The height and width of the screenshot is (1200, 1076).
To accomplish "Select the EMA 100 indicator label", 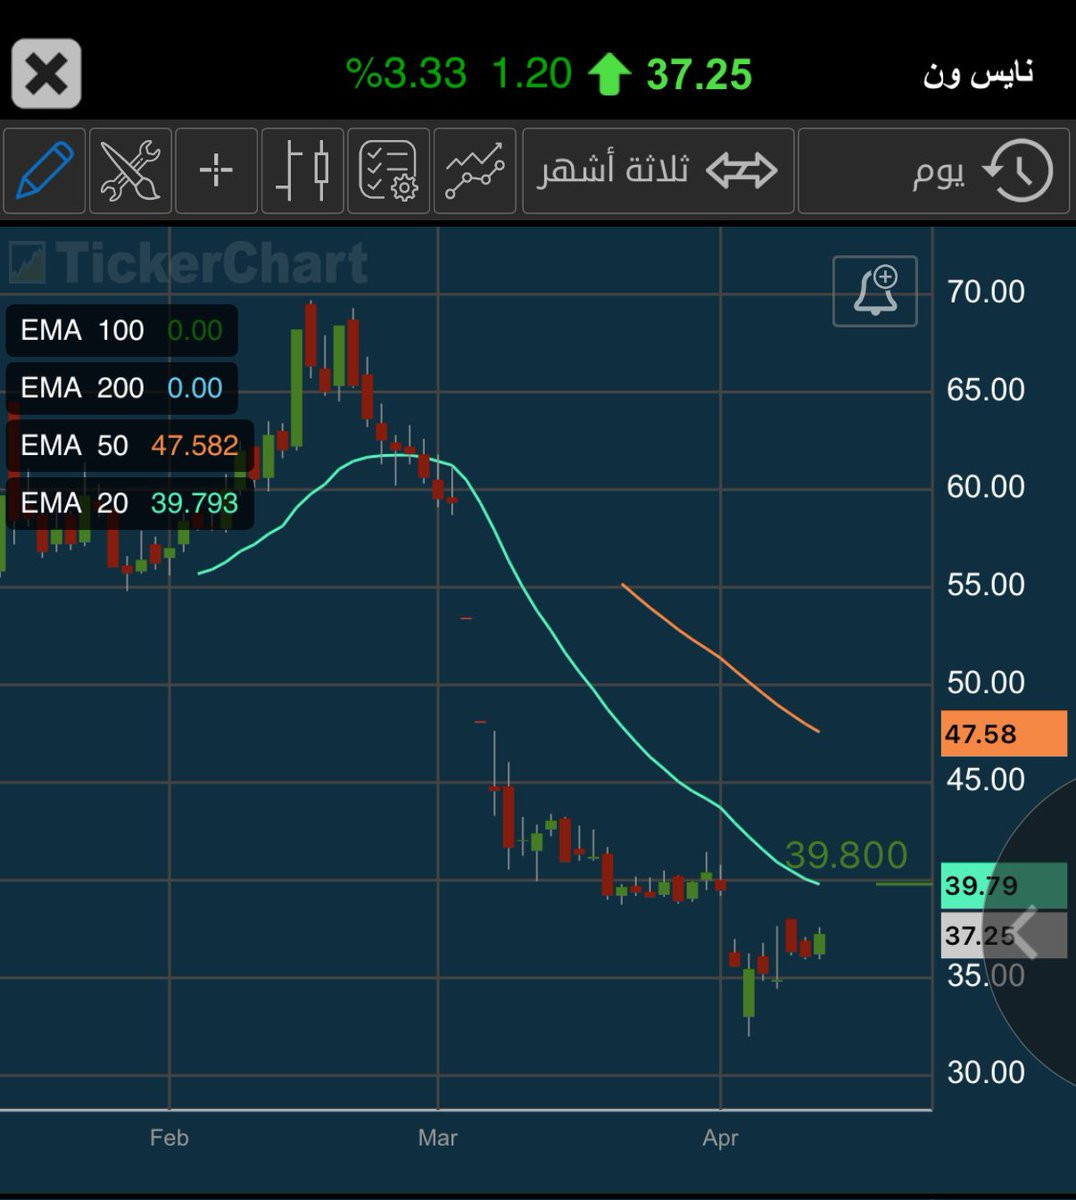I will click(x=122, y=330).
